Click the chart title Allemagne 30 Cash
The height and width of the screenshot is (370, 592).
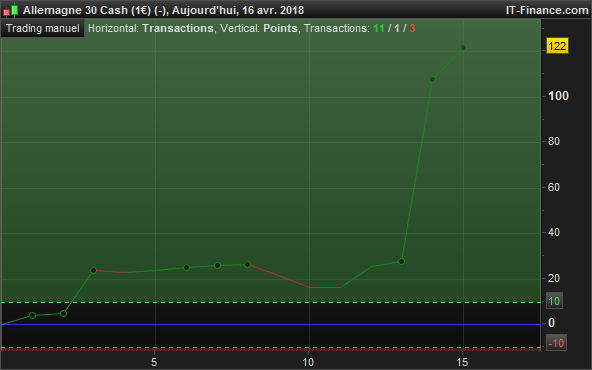coord(76,10)
